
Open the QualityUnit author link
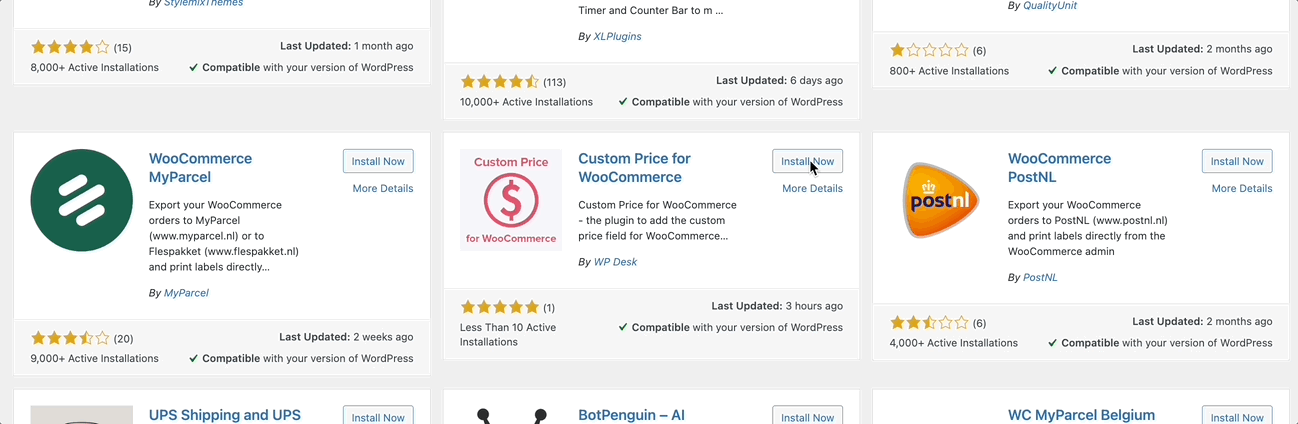click(1050, 5)
